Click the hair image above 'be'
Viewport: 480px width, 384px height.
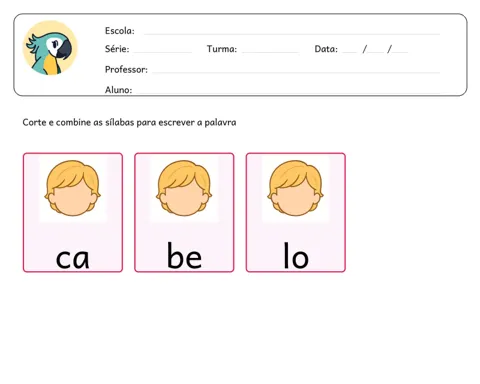pyautogui.click(x=184, y=188)
